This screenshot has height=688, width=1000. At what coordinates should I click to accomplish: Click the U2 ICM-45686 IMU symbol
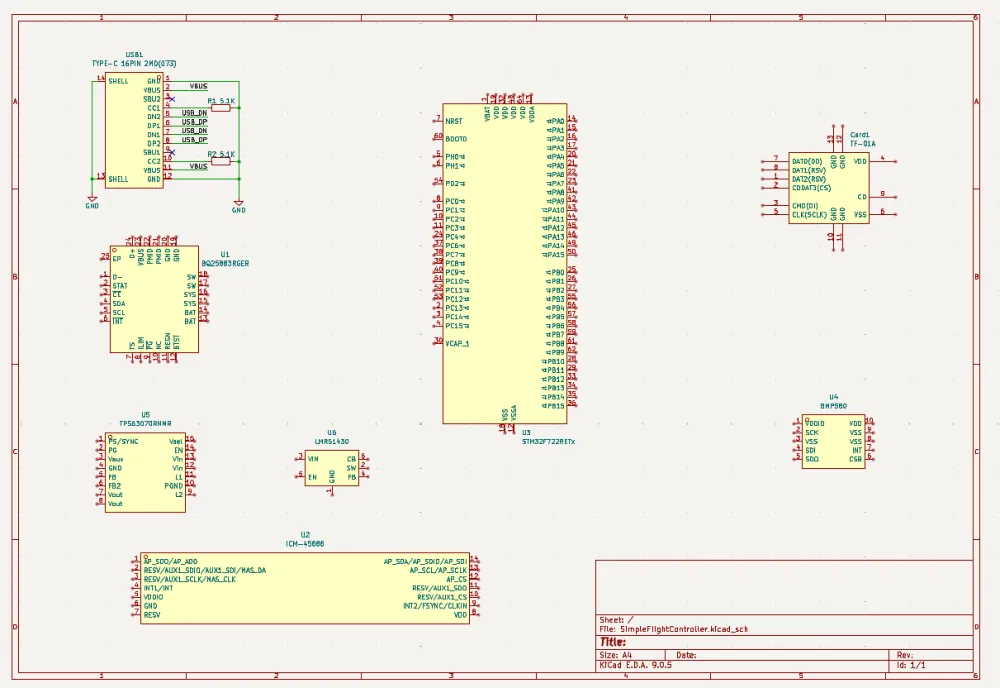point(304,589)
